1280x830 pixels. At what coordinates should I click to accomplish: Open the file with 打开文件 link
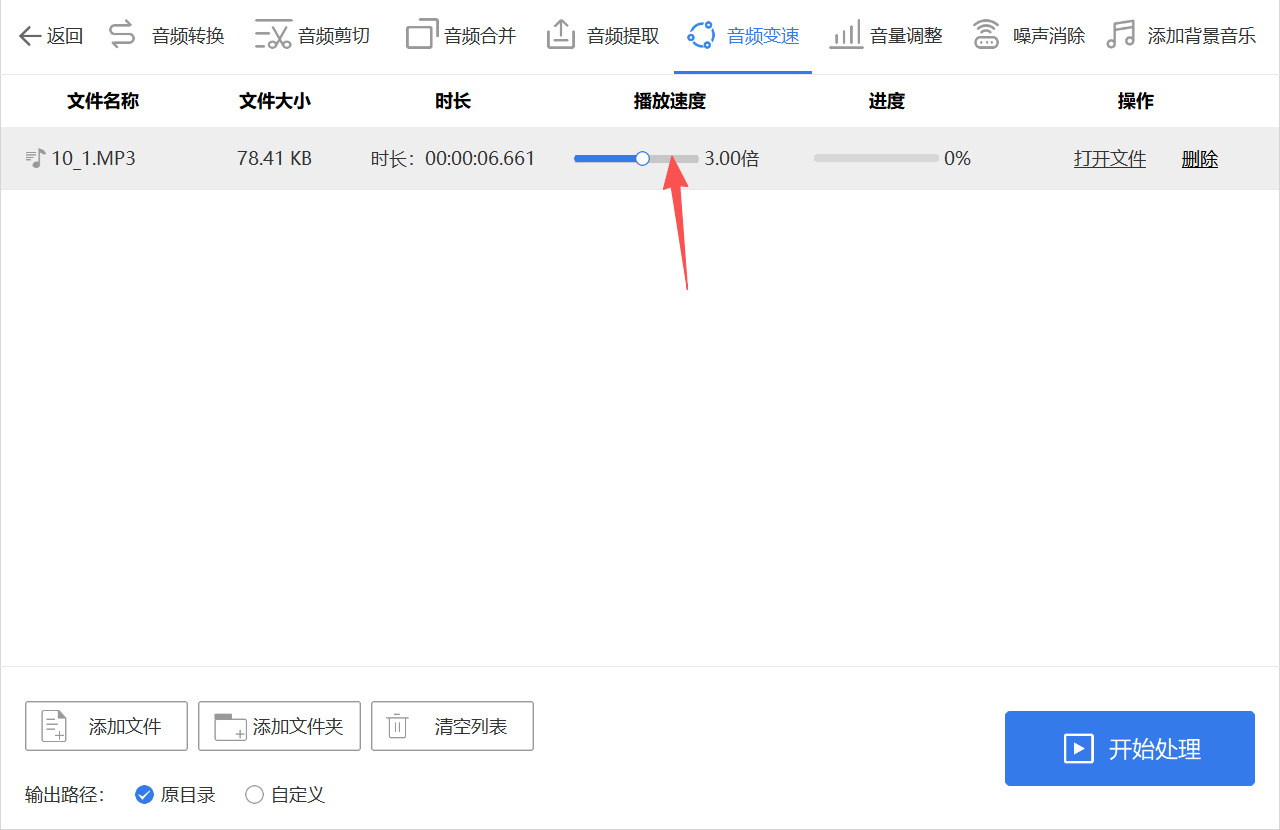point(1110,157)
